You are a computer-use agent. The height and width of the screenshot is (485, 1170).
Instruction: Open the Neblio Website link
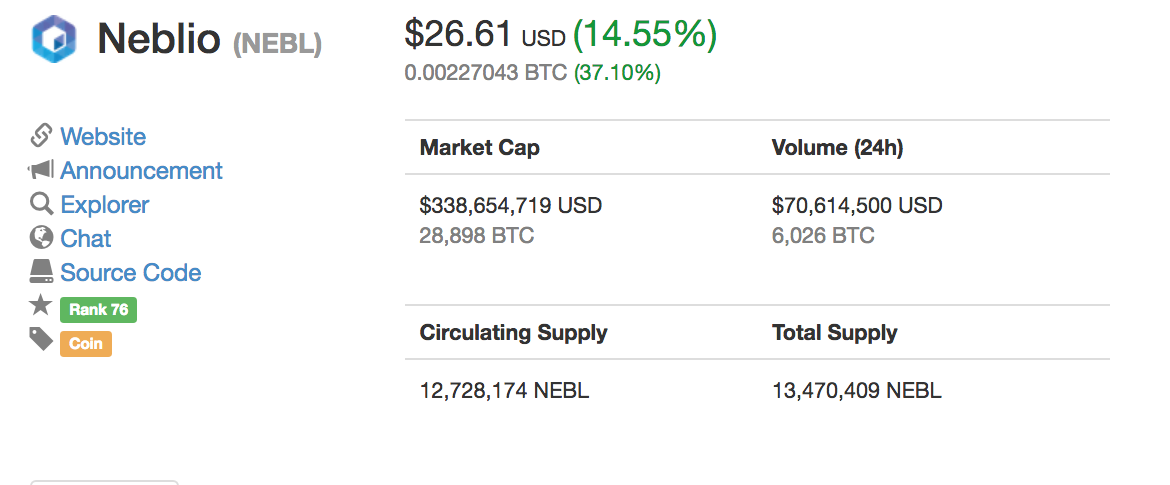103,137
